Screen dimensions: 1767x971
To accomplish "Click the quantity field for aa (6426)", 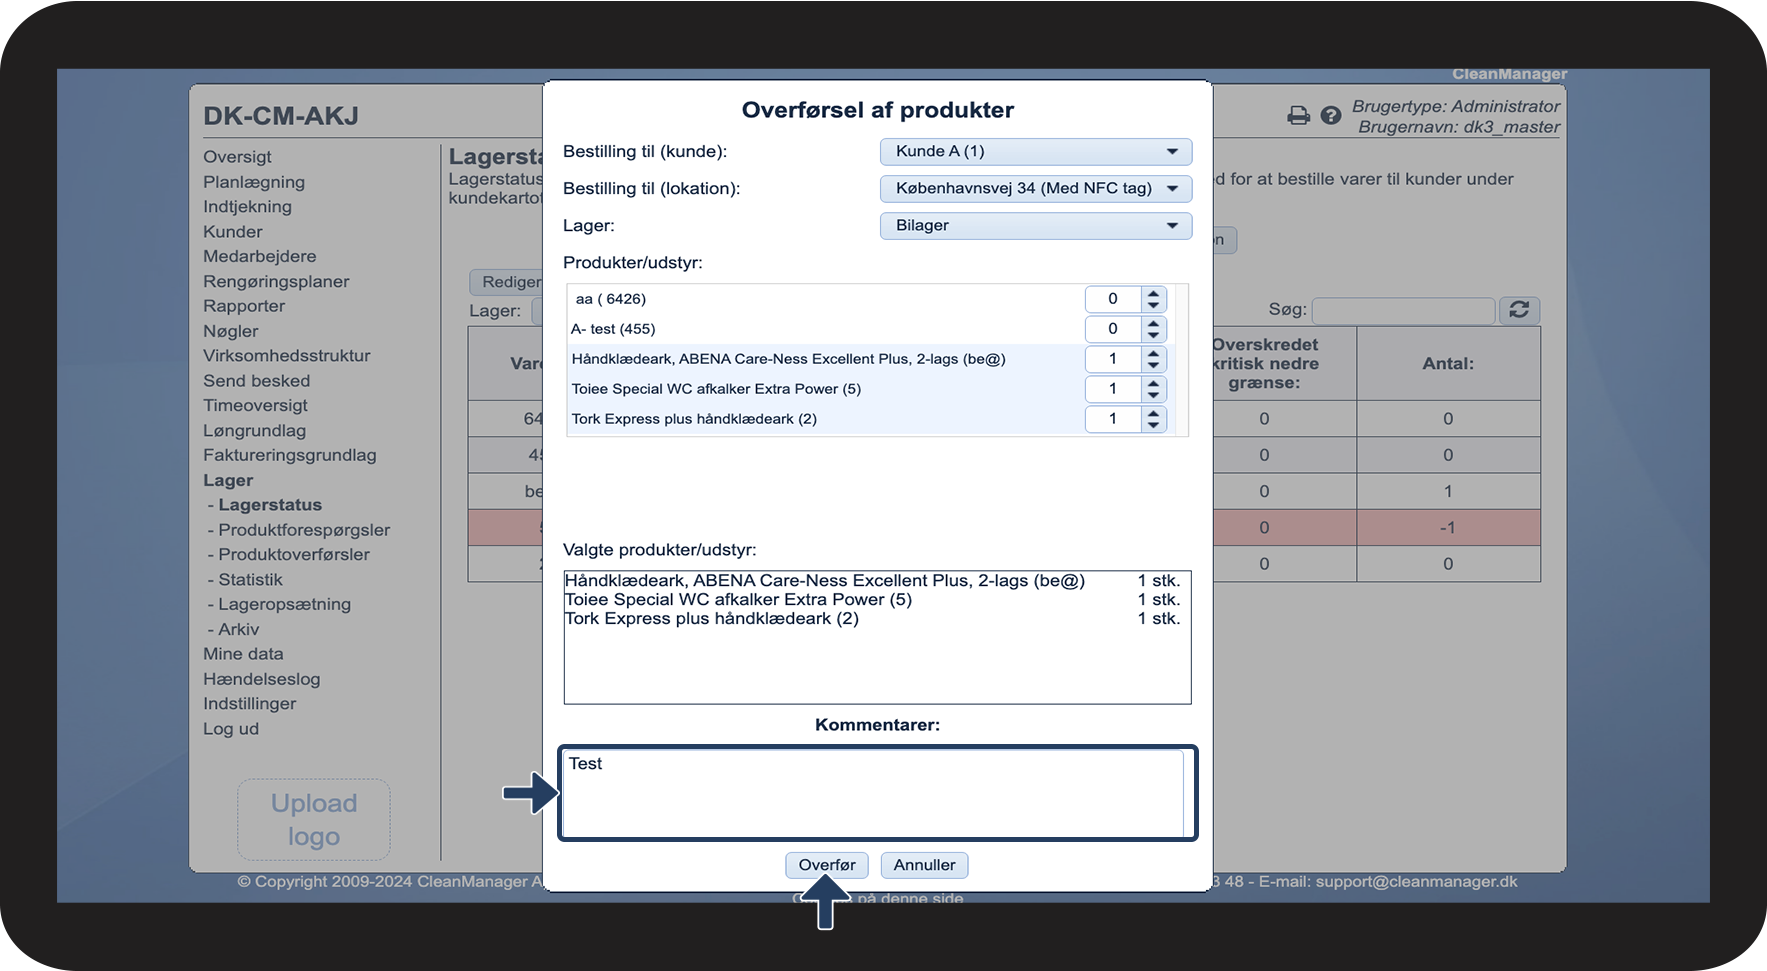I will (1113, 299).
